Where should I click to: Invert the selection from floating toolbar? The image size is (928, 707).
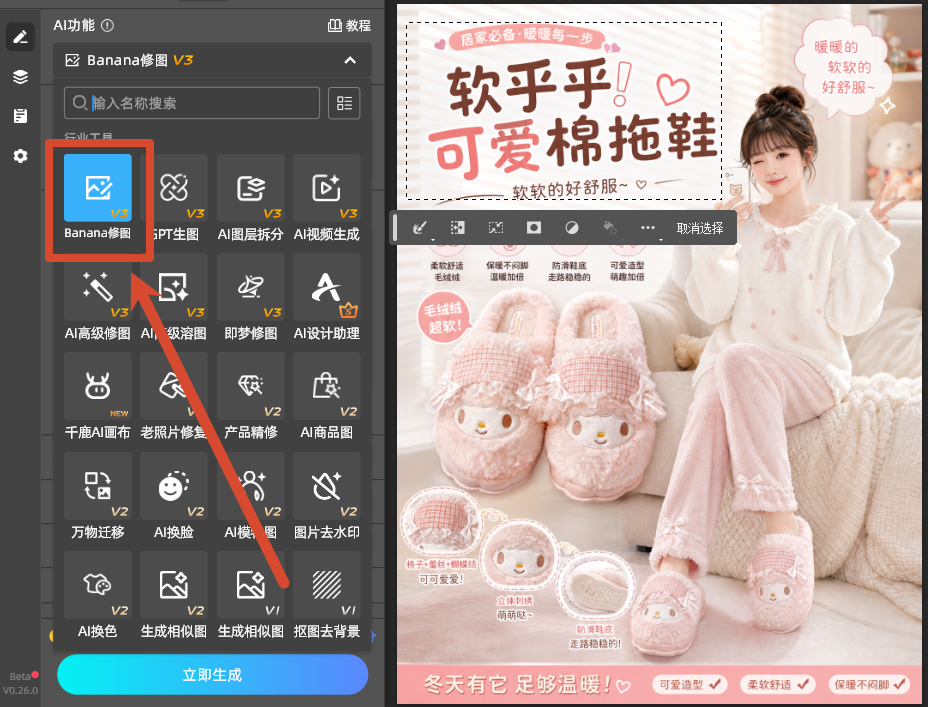click(457, 228)
